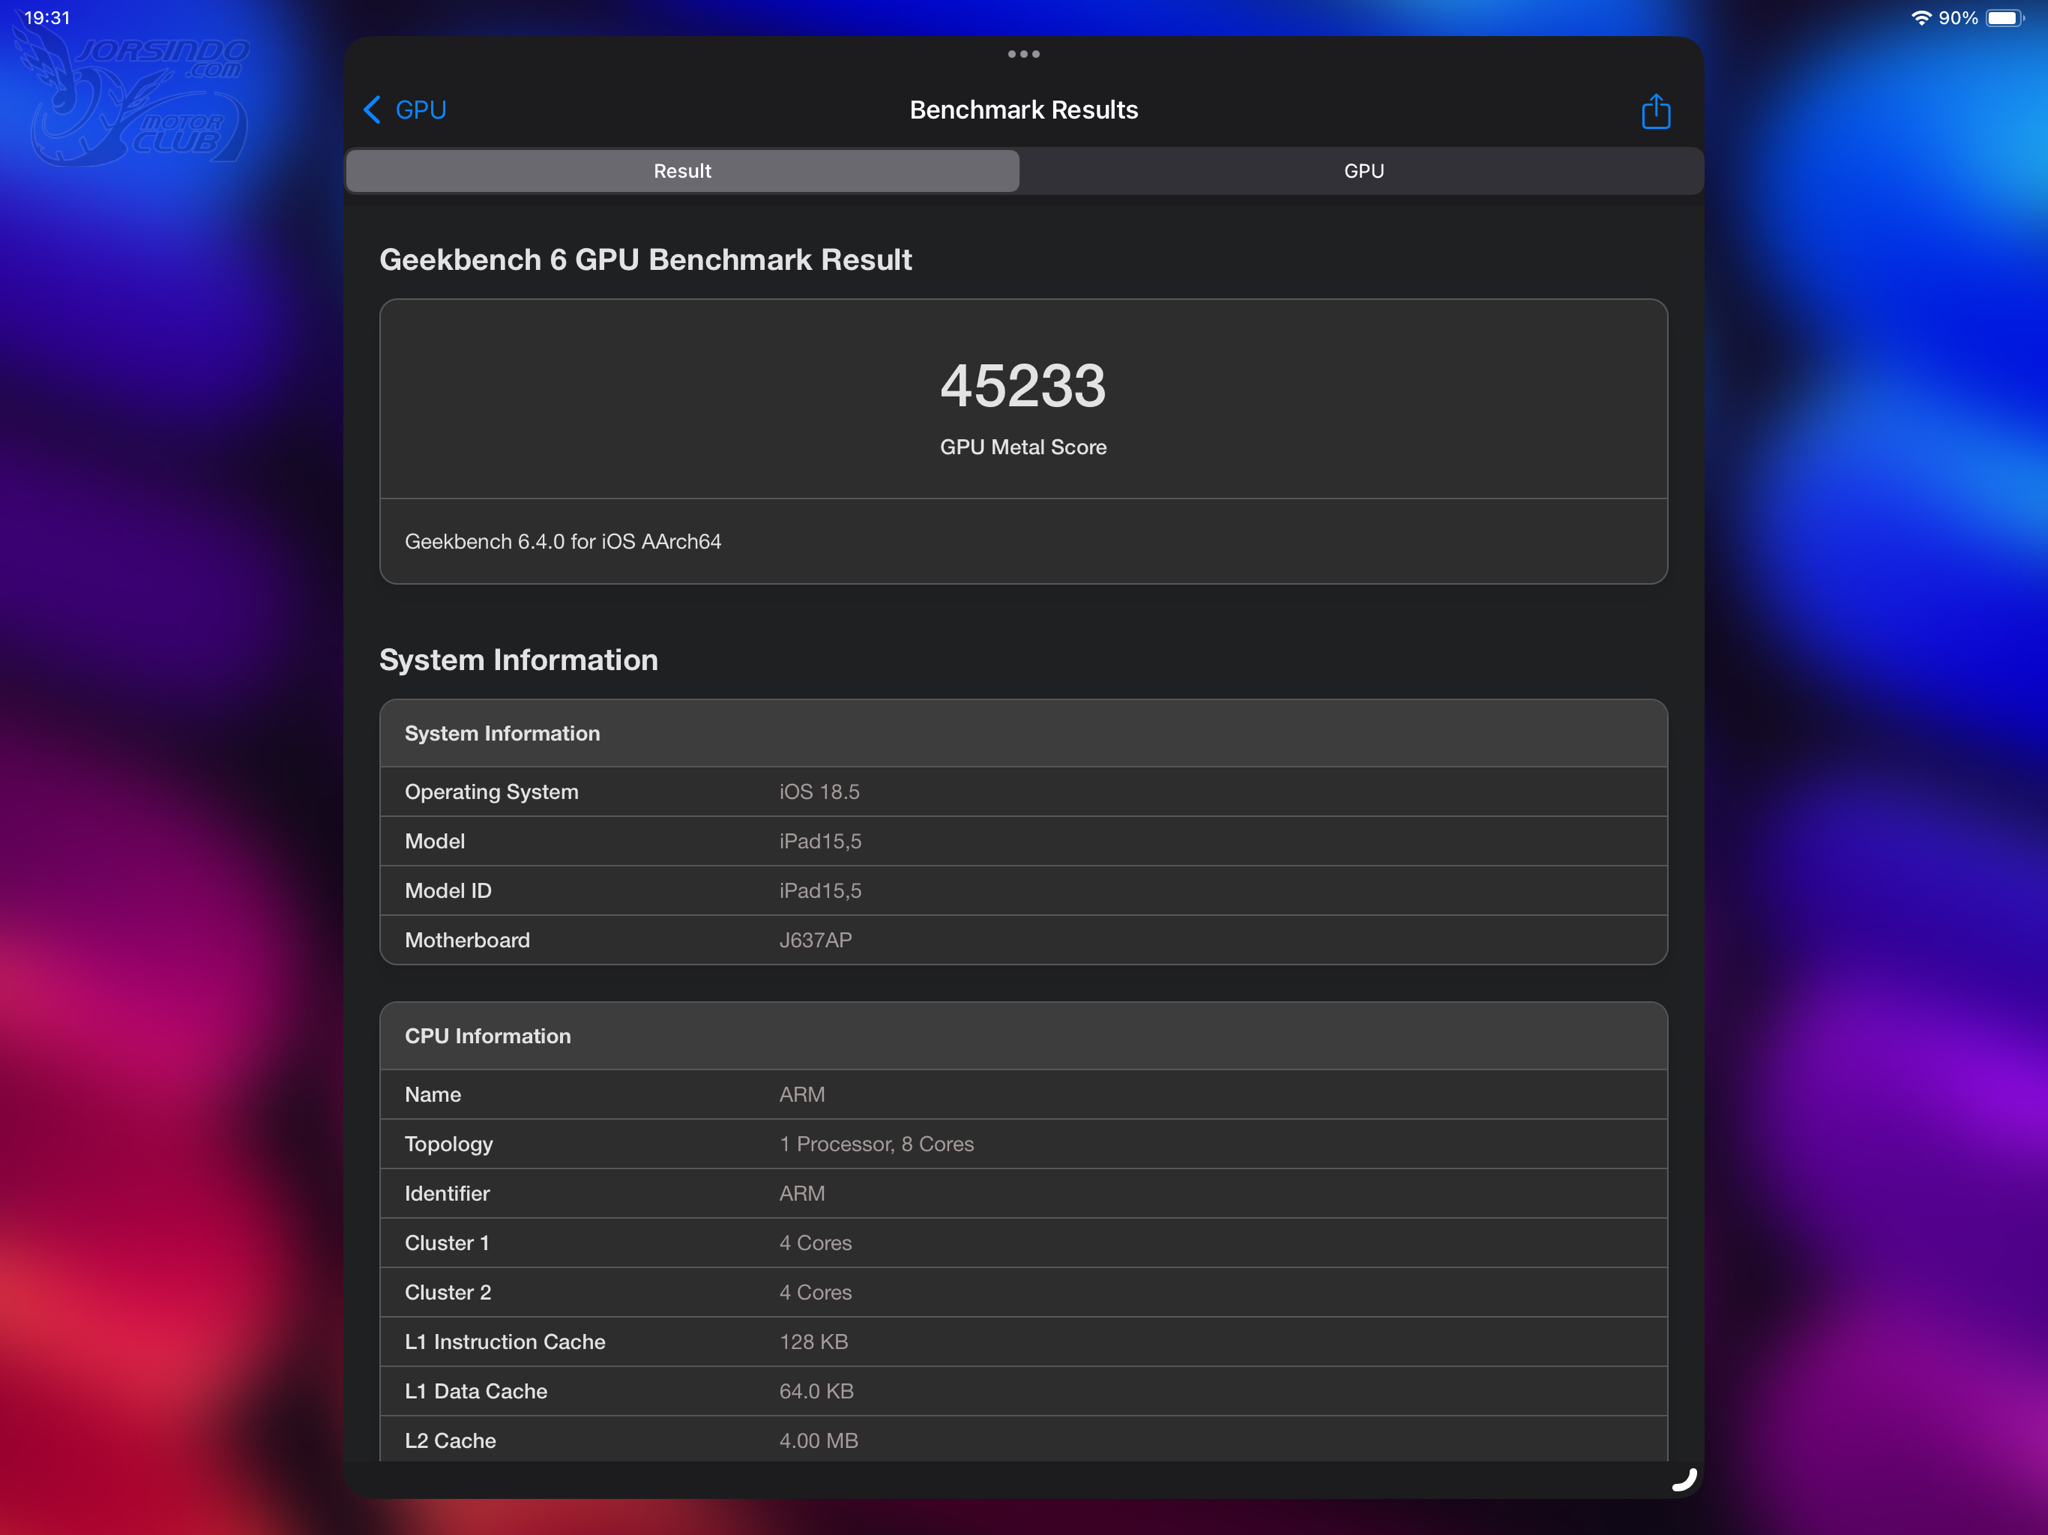Tap the Model ID row label
Viewport: 2048px width, 1535px height.
pyautogui.click(x=448, y=891)
